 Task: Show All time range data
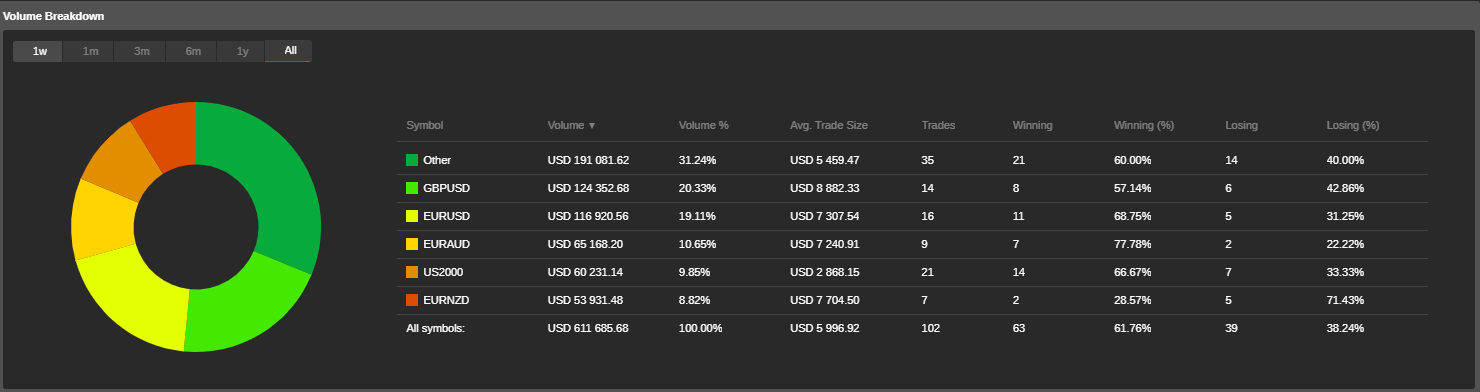(290, 51)
